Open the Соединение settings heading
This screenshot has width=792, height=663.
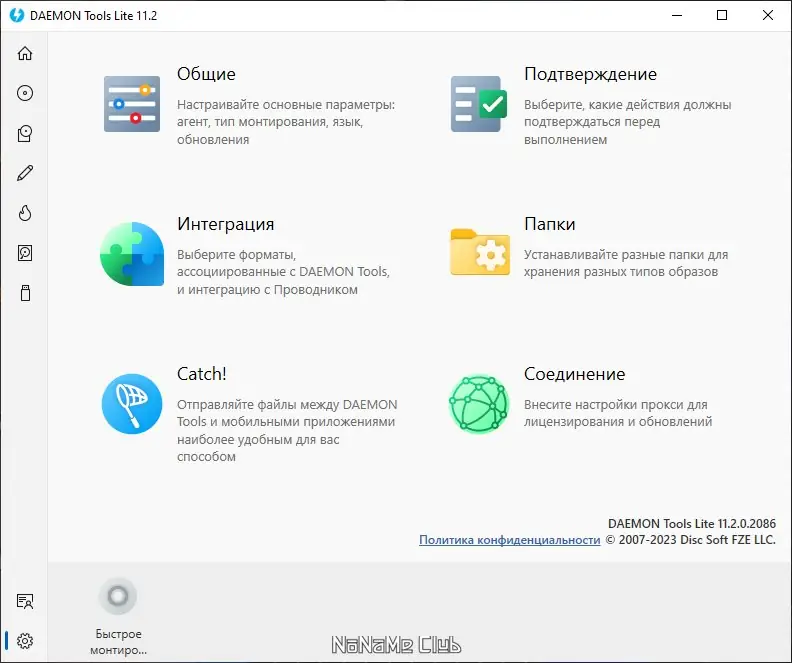pyautogui.click(x=574, y=374)
